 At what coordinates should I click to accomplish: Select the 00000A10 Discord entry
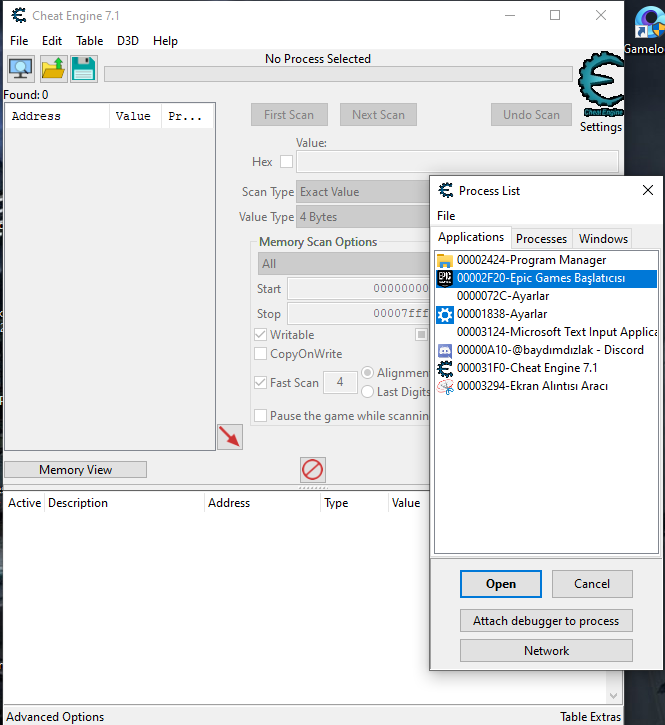(x=546, y=350)
